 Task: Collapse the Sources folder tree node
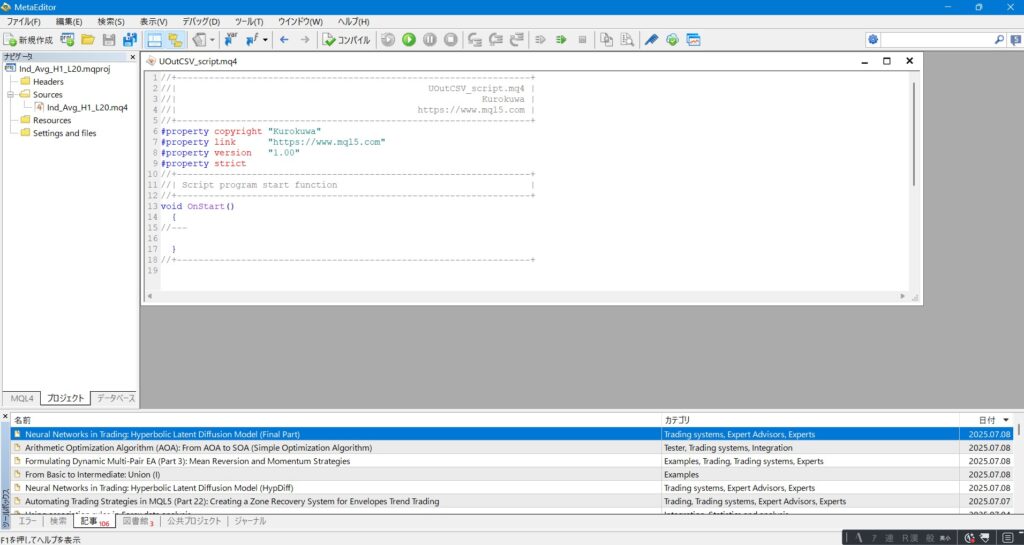[x=10, y=95]
